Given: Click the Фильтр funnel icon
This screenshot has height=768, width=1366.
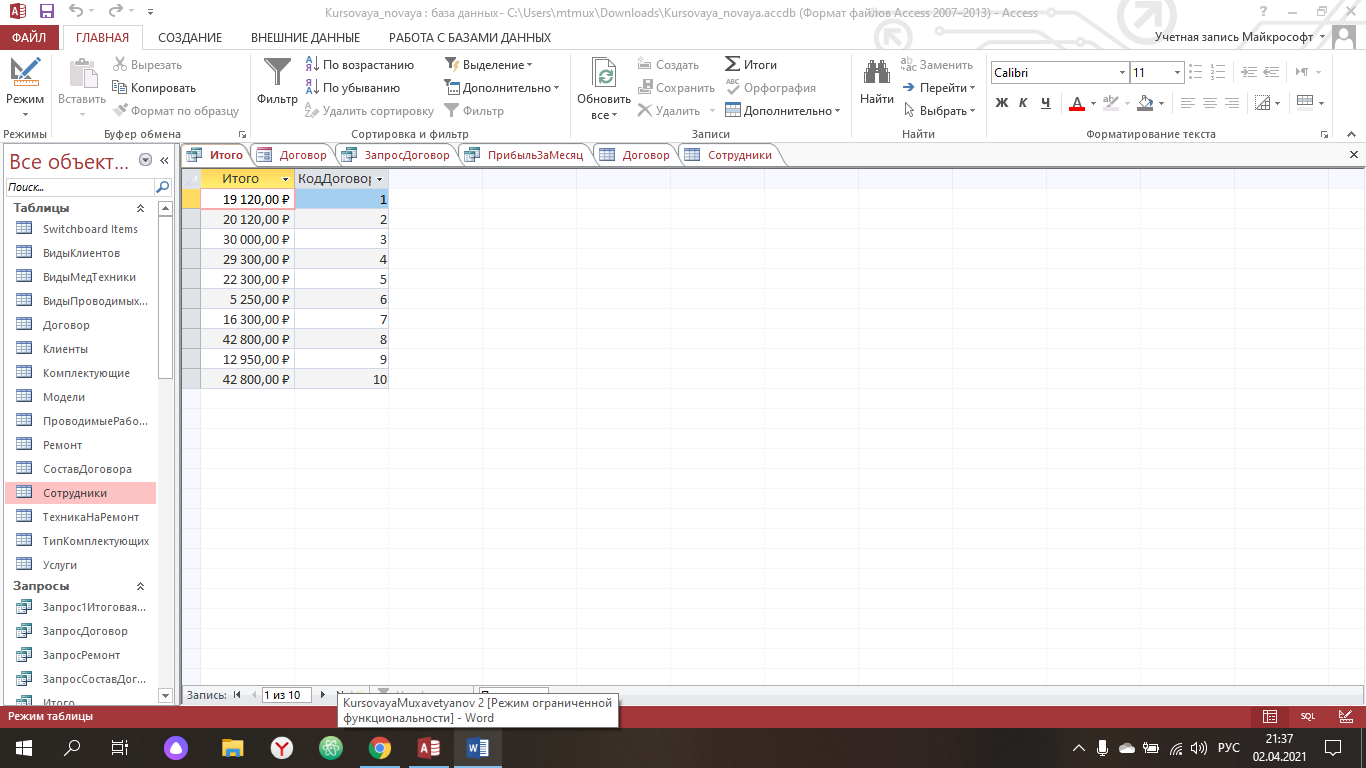Looking at the screenshot, I should (277, 73).
